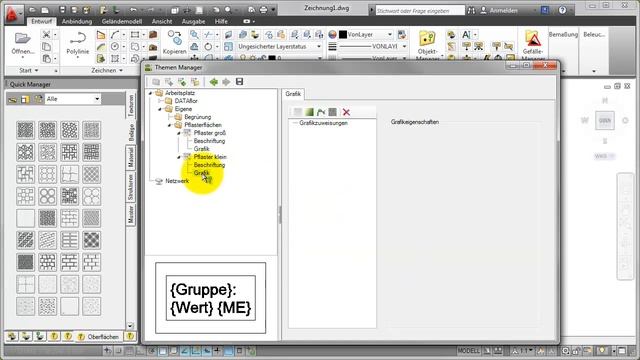
Task: Click the gray hatch icon in Grafik toolbar
Action: [333, 112]
